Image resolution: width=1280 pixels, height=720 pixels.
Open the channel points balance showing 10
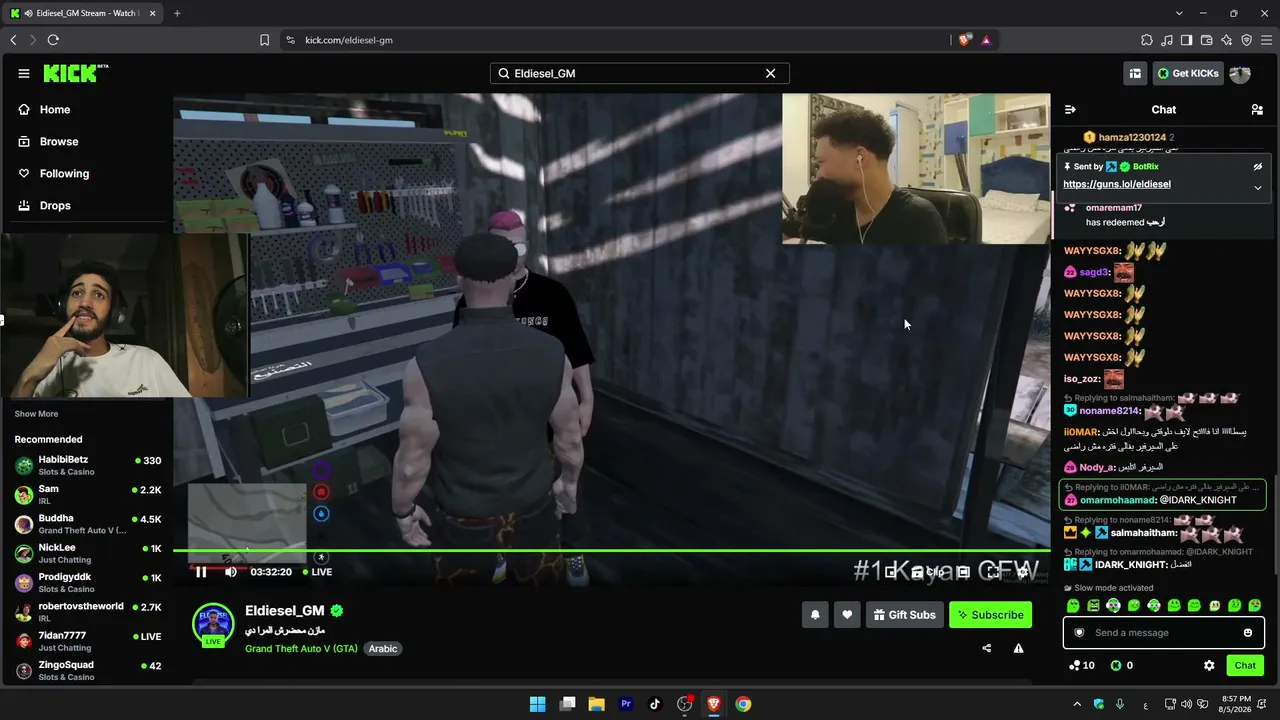click(x=1081, y=665)
